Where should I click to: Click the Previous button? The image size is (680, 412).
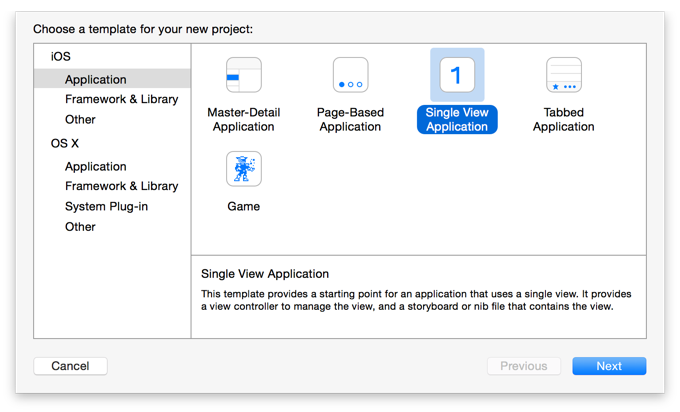coord(524,366)
